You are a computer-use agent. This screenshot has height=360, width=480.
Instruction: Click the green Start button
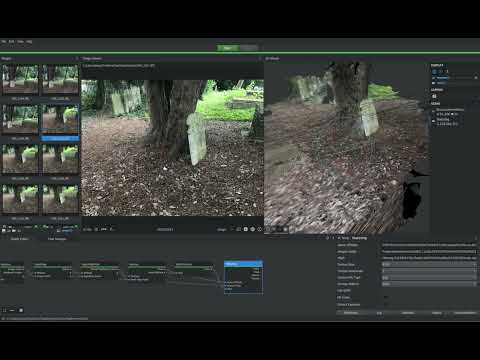click(x=228, y=48)
